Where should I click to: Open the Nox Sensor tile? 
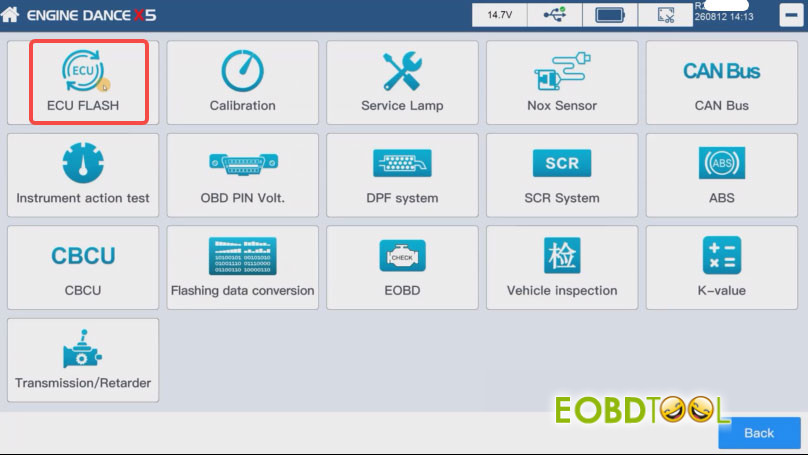click(562, 82)
